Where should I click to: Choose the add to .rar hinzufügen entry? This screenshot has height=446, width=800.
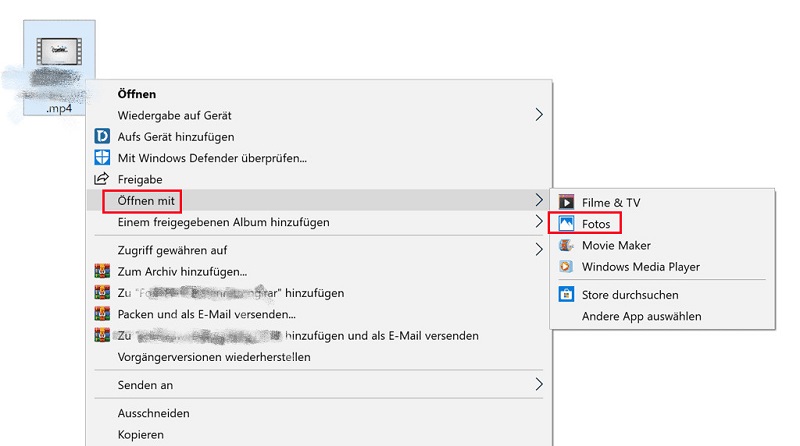[x=231, y=293]
